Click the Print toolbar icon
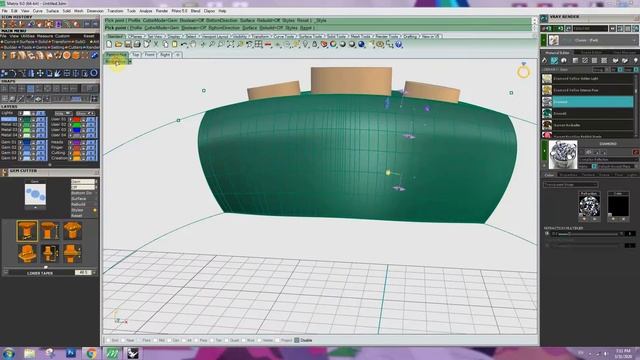Image resolution: width=640 pixels, height=360 pixels. pyautogui.click(x=137, y=44)
